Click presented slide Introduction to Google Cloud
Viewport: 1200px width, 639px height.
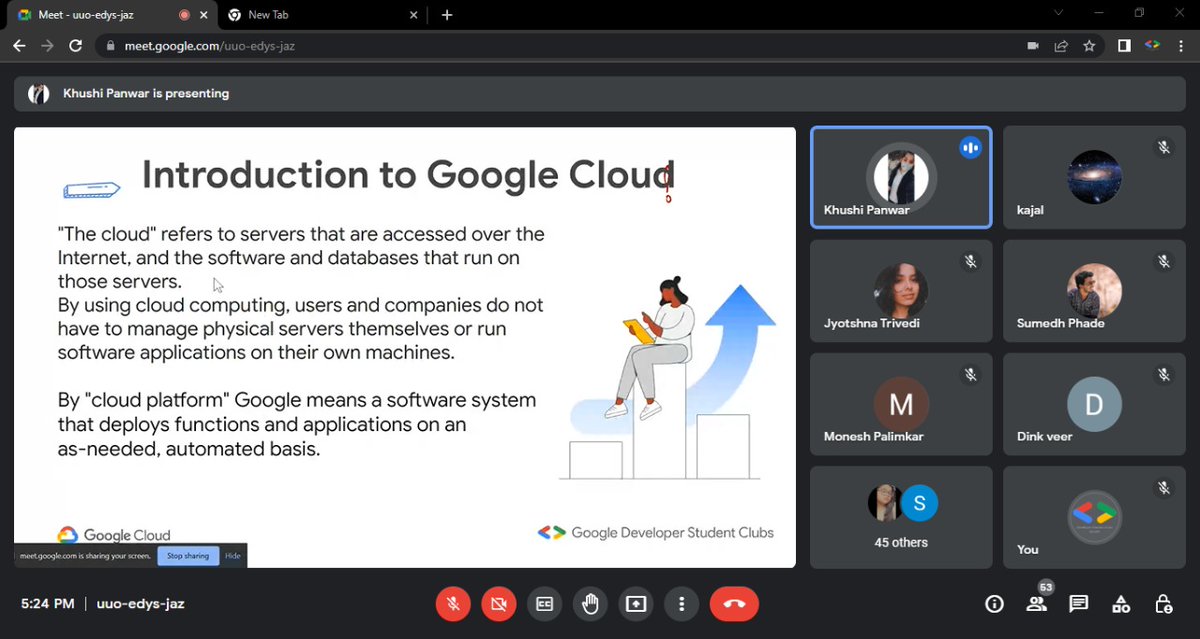click(x=405, y=347)
